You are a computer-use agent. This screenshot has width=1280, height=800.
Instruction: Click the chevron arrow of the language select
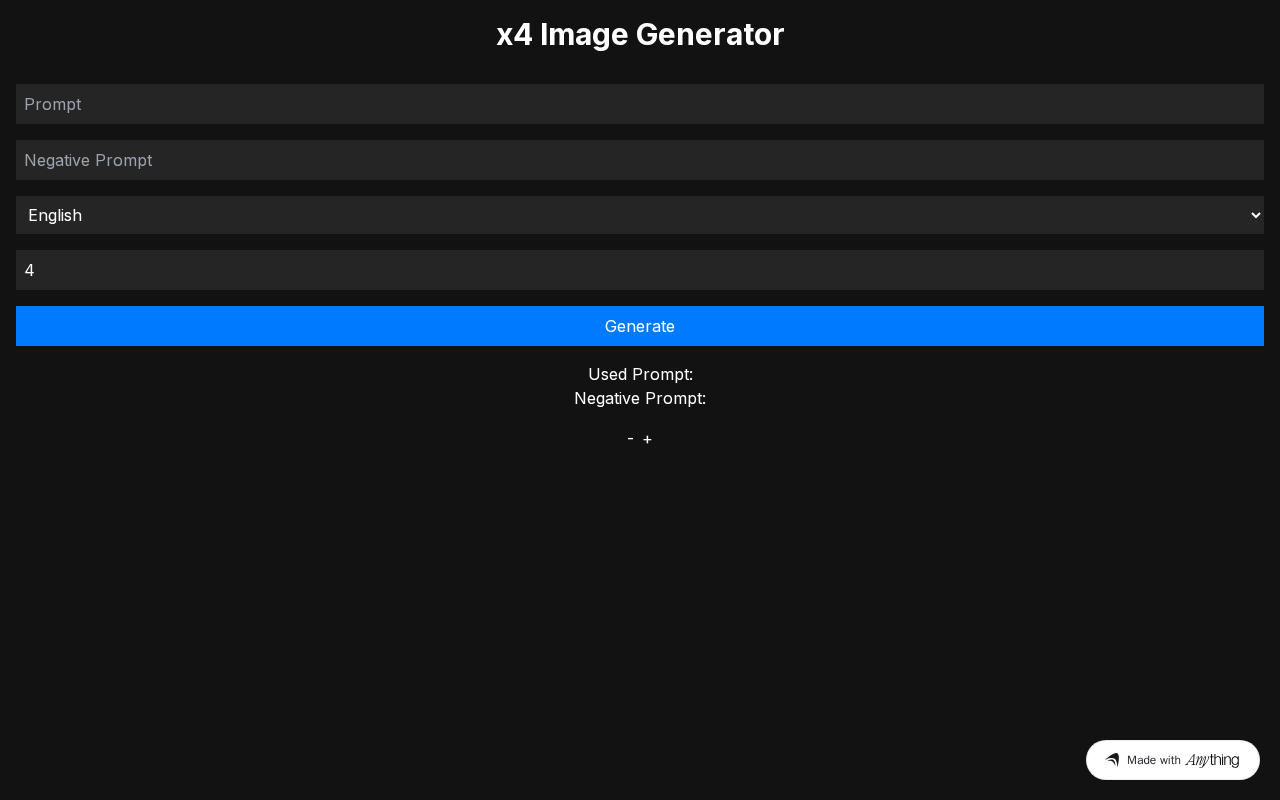[x=1256, y=215]
